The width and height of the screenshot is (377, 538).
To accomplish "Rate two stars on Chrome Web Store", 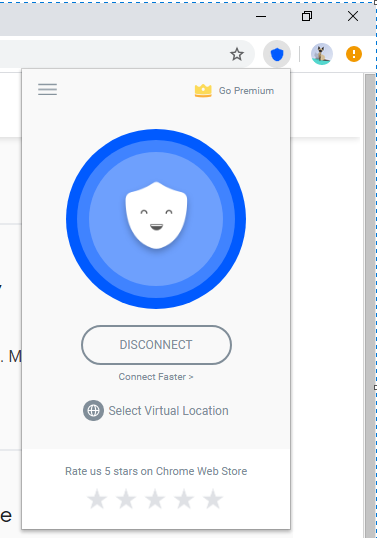I will [126, 499].
